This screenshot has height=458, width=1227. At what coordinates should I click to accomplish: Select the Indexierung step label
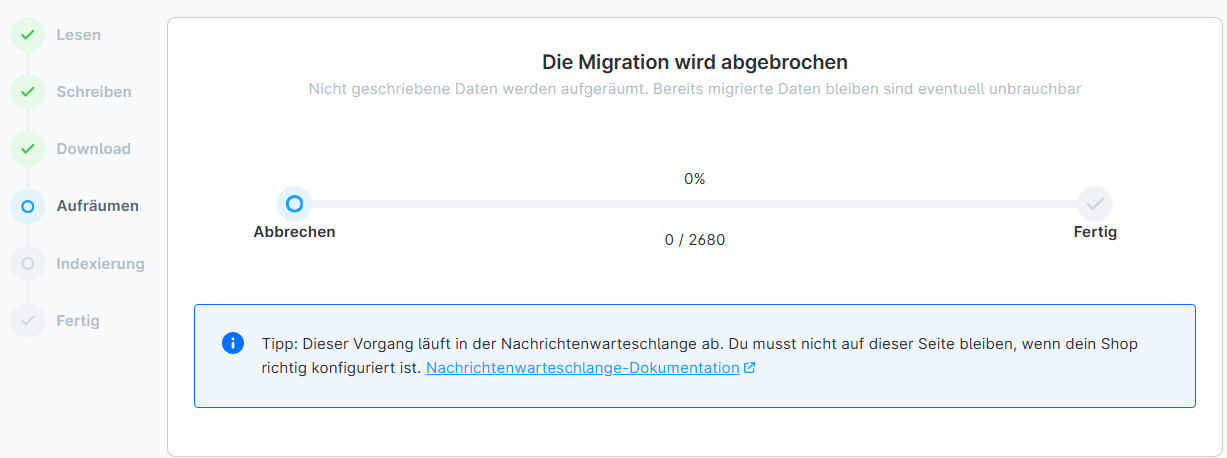click(100, 264)
